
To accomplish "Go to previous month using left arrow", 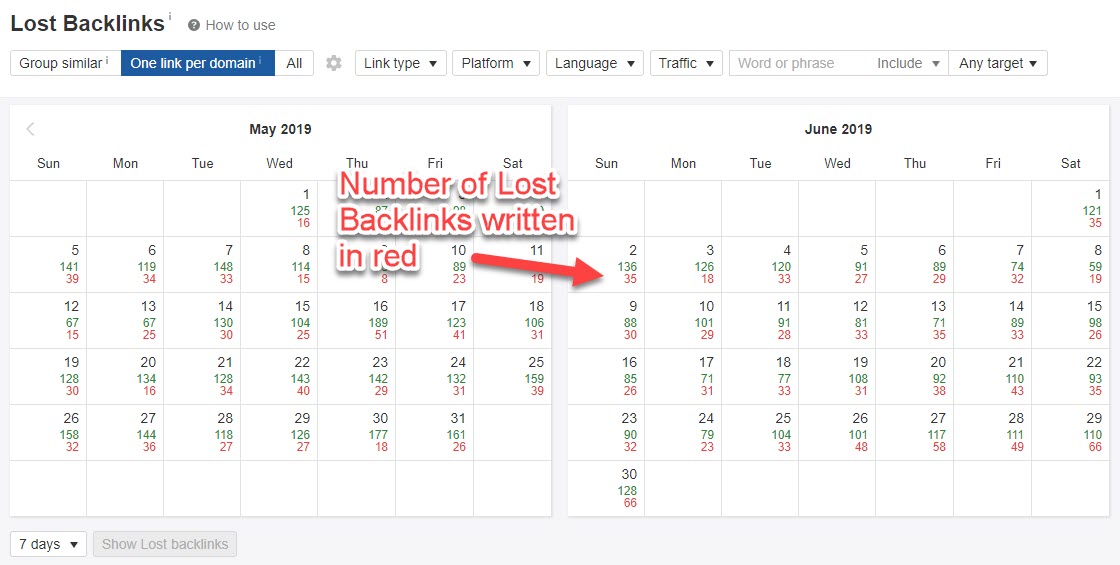I will pos(31,129).
